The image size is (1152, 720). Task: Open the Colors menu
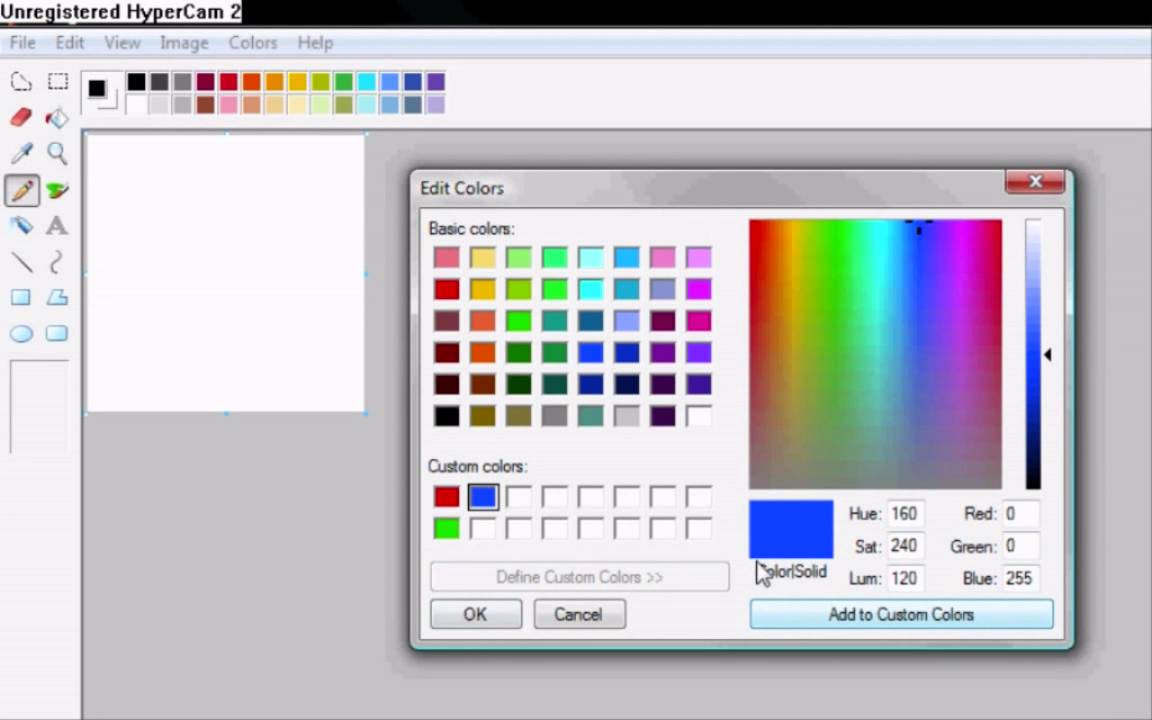[x=253, y=43]
